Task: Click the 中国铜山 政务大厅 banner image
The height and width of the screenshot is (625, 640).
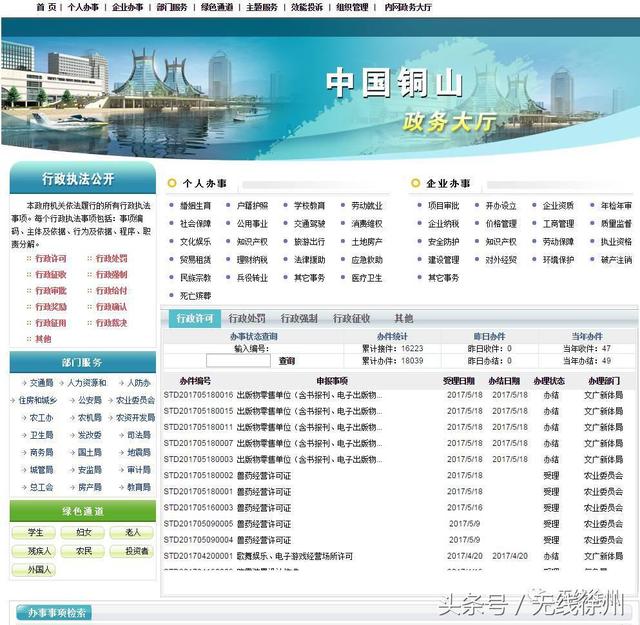Action: (320, 96)
